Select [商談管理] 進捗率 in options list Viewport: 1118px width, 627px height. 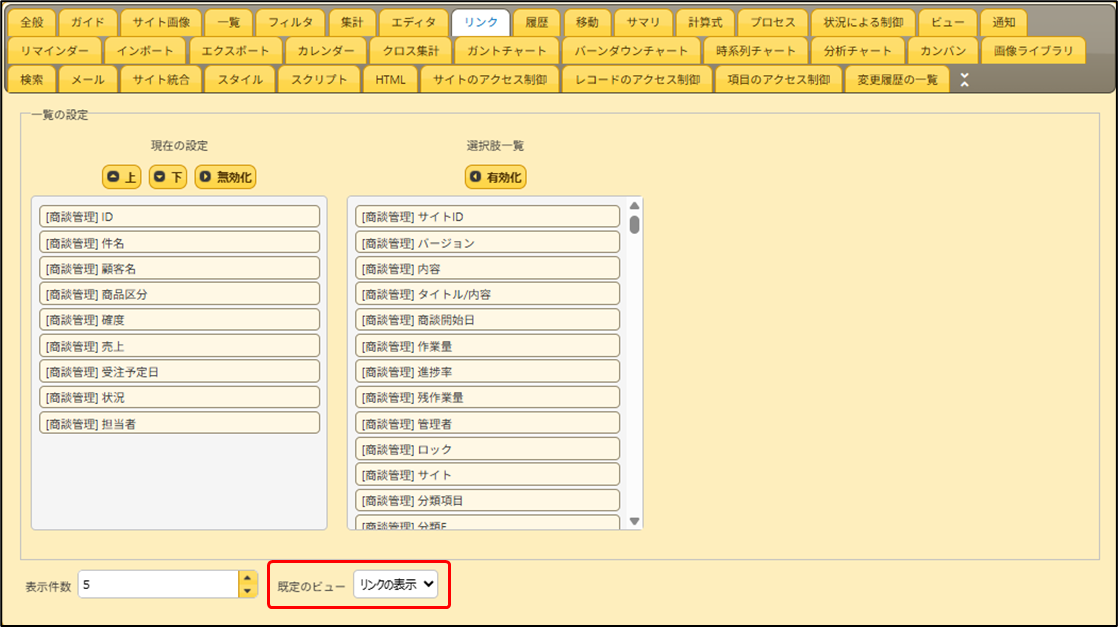point(487,371)
